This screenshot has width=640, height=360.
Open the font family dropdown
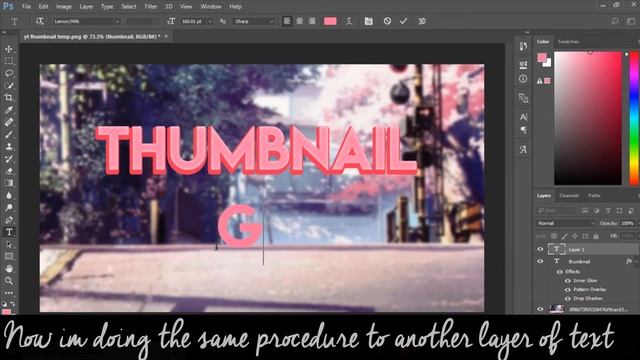pos(87,21)
